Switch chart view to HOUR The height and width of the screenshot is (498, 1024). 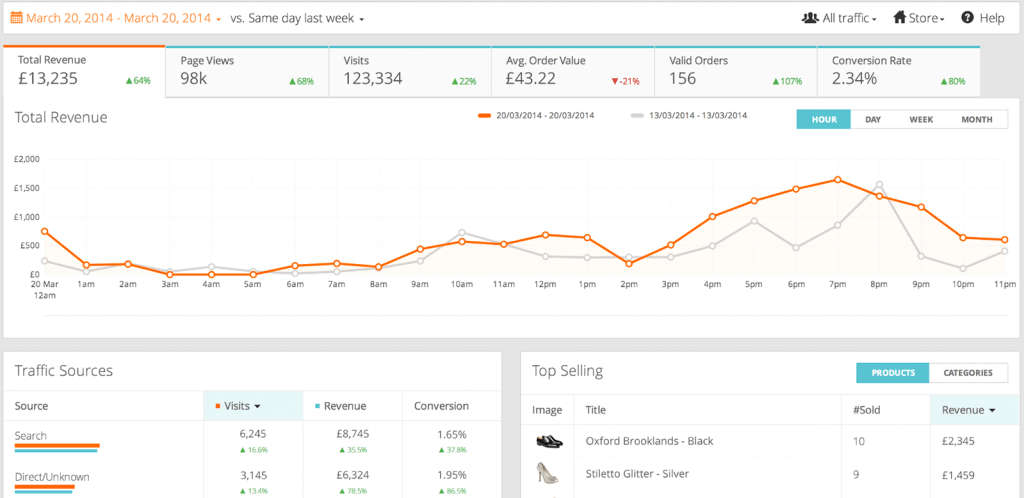click(824, 119)
